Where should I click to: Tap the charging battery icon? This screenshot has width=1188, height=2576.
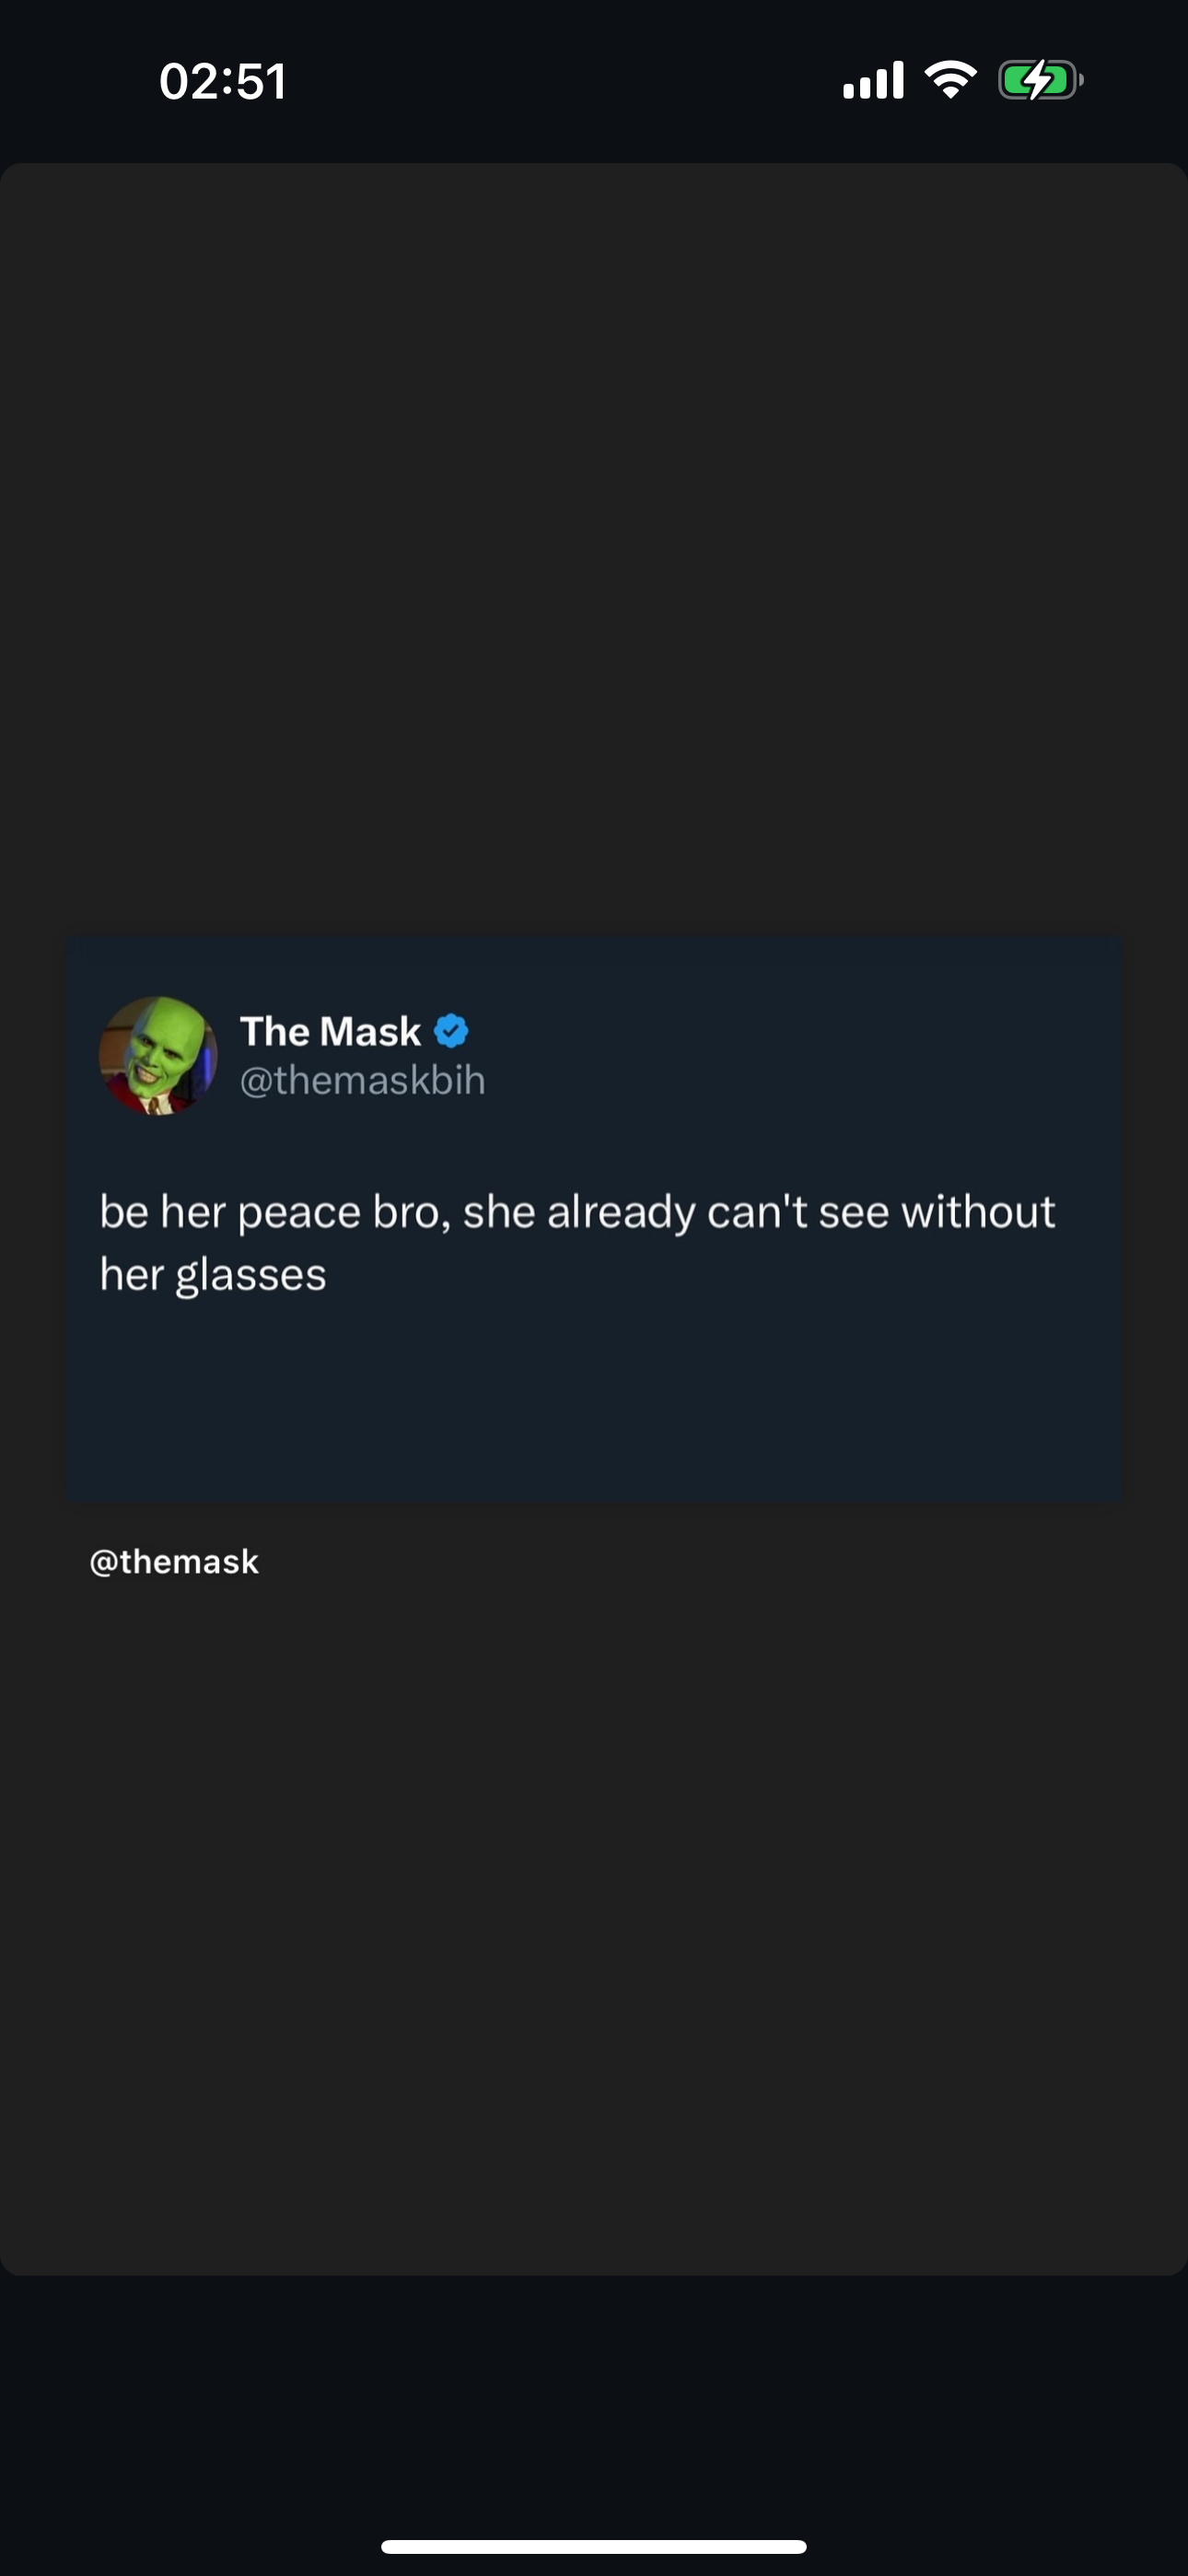point(1041,80)
